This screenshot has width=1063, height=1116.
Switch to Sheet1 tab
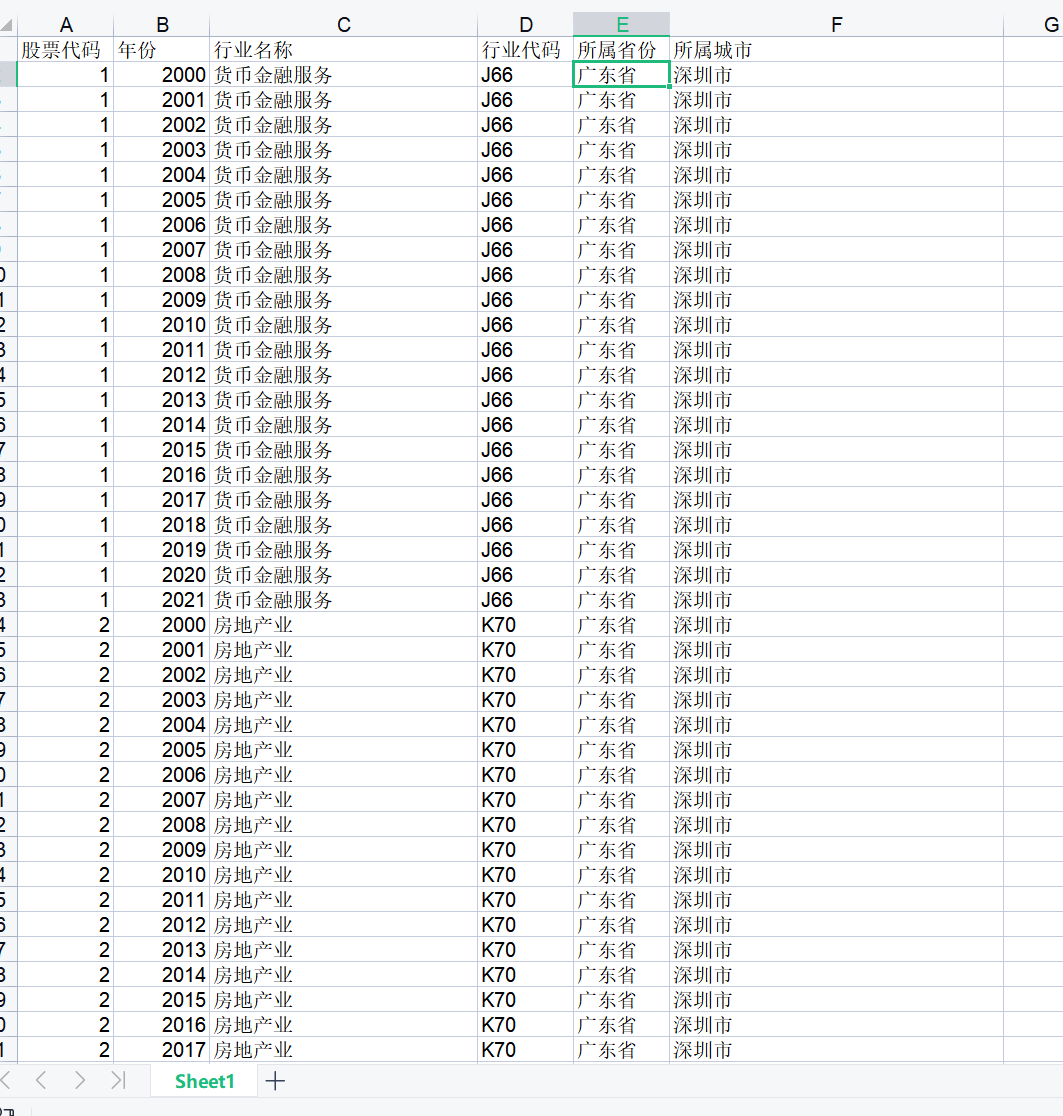click(205, 1081)
